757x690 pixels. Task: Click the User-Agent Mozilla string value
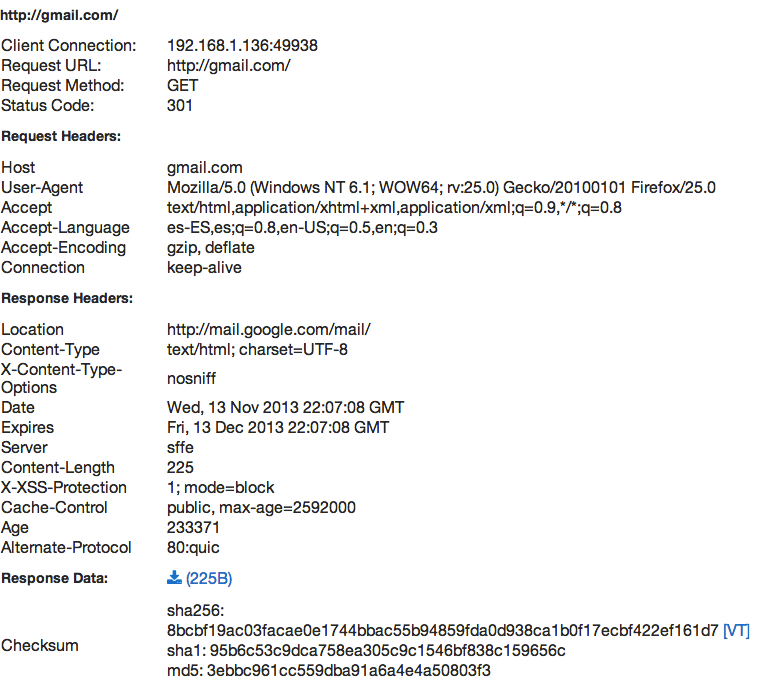click(x=441, y=188)
